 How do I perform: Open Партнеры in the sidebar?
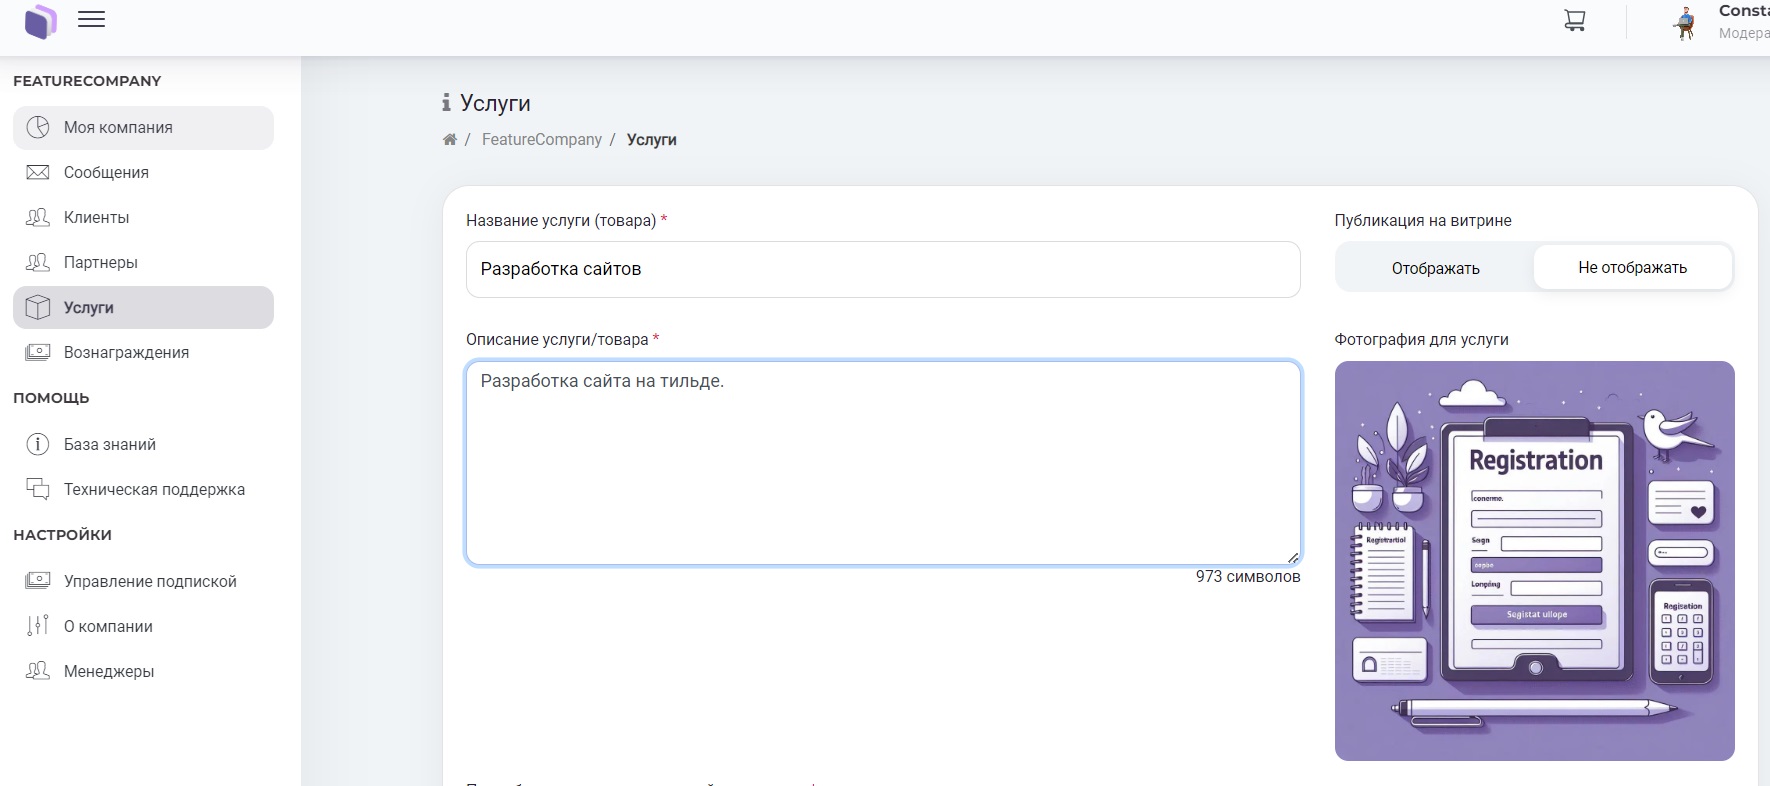pyautogui.click(x=100, y=262)
